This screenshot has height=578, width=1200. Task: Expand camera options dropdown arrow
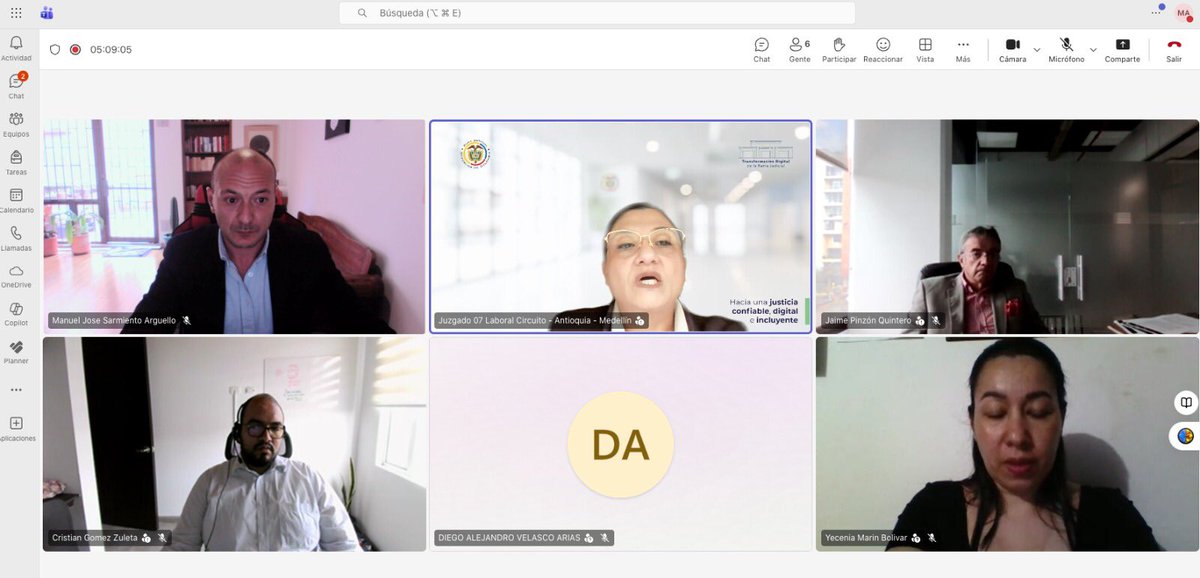coord(1037,50)
